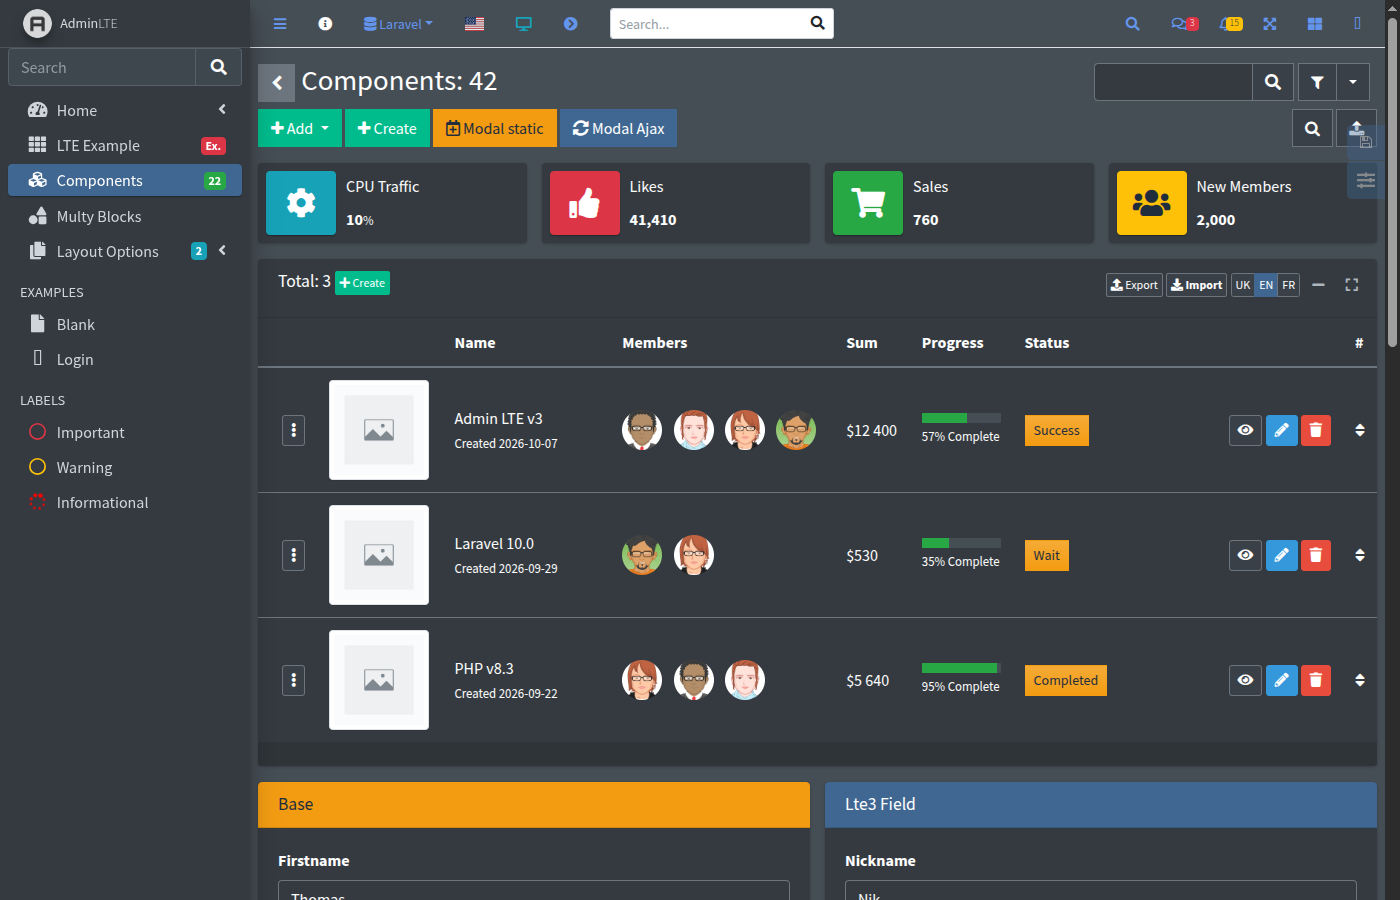Open the navbar search magnifier icon
The width and height of the screenshot is (1400, 900).
coord(1132,24)
